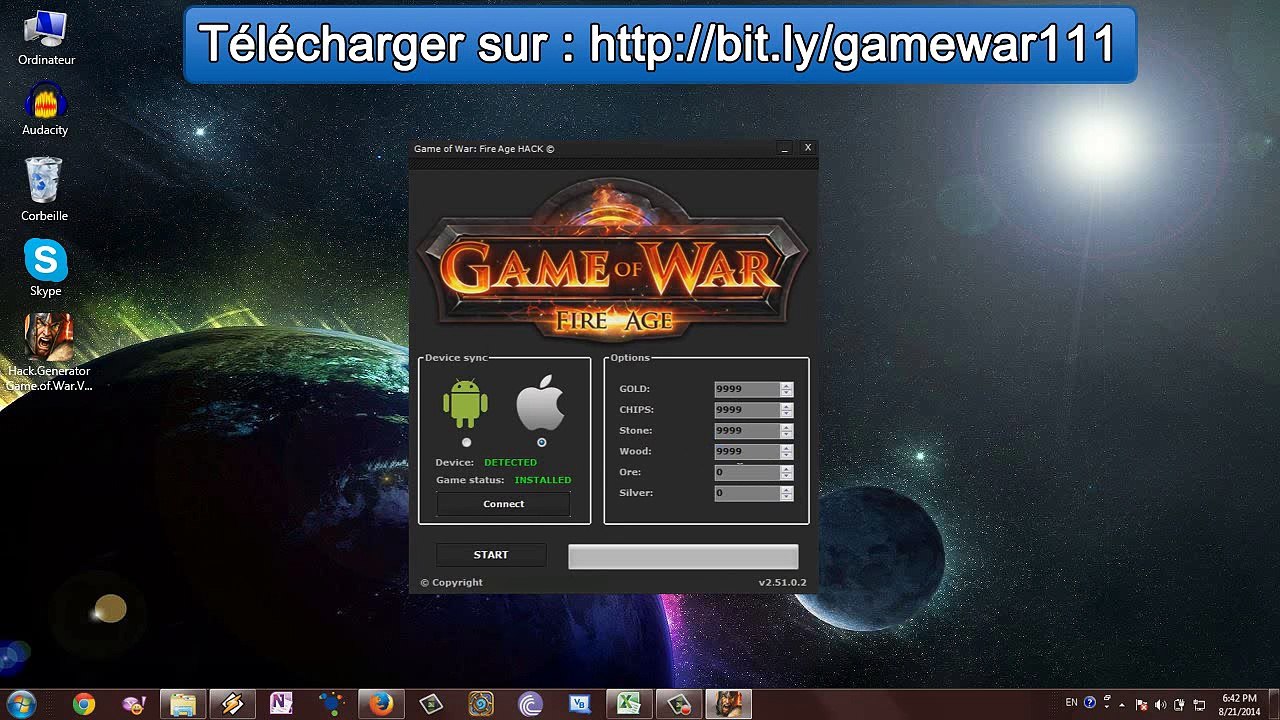The height and width of the screenshot is (720, 1280).
Task: Click the hack window title bar text
Action: (484, 149)
